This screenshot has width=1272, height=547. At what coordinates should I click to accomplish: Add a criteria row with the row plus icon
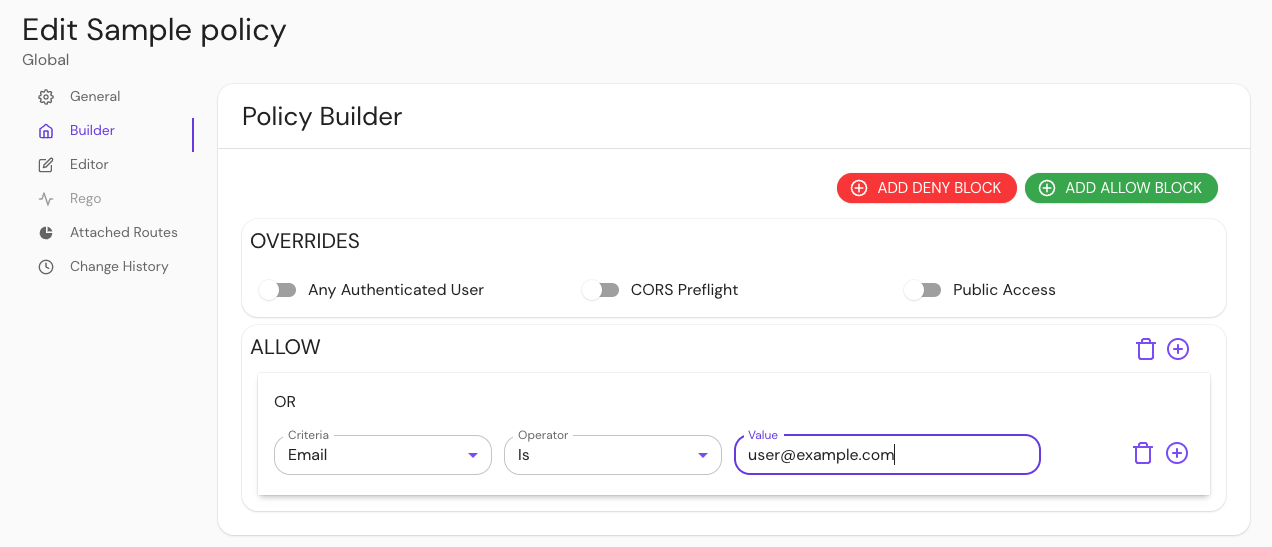tap(1177, 453)
